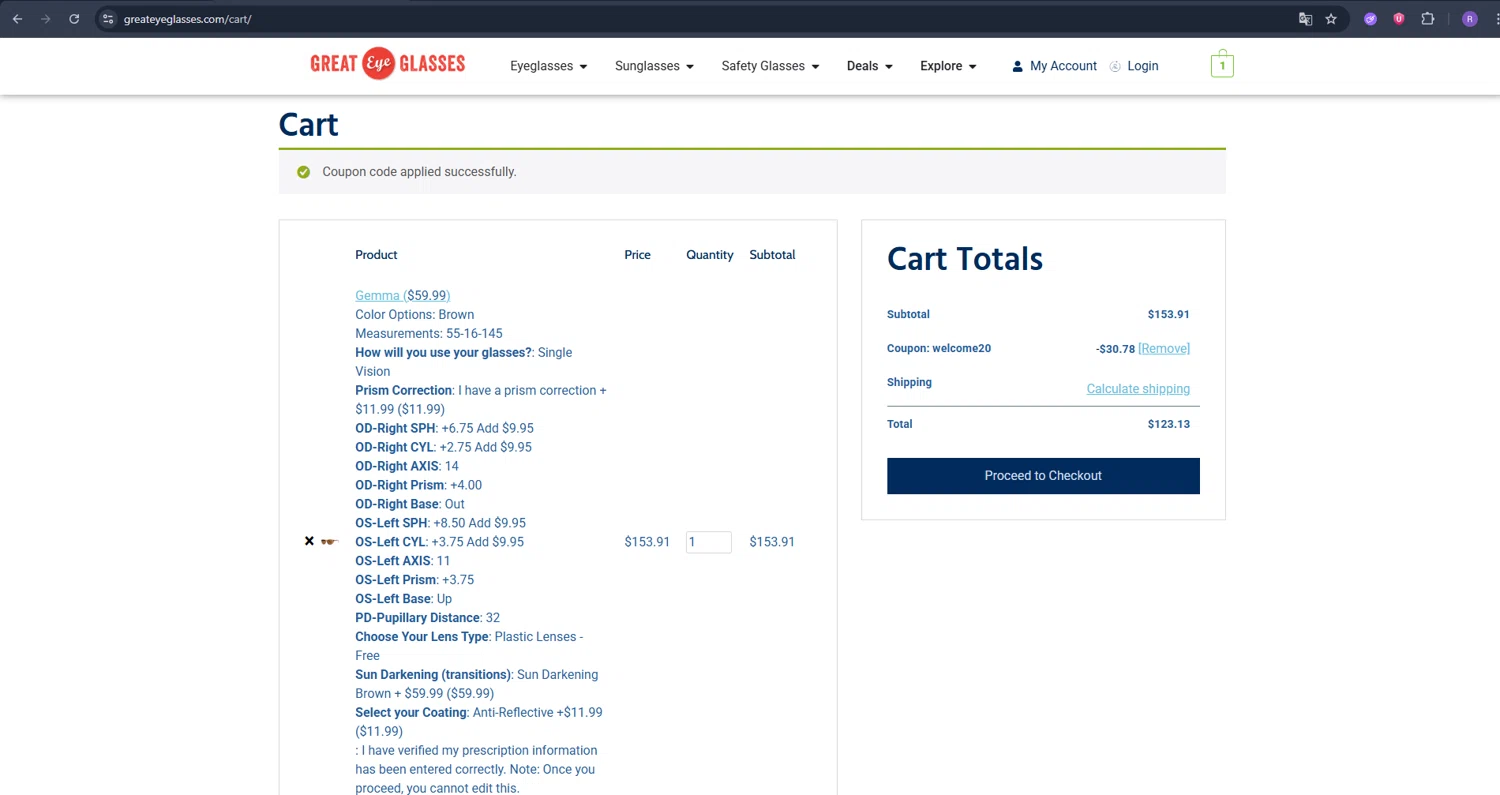The image size is (1500, 795).
Task: Reload the page with the refresh icon
Action: point(74,19)
